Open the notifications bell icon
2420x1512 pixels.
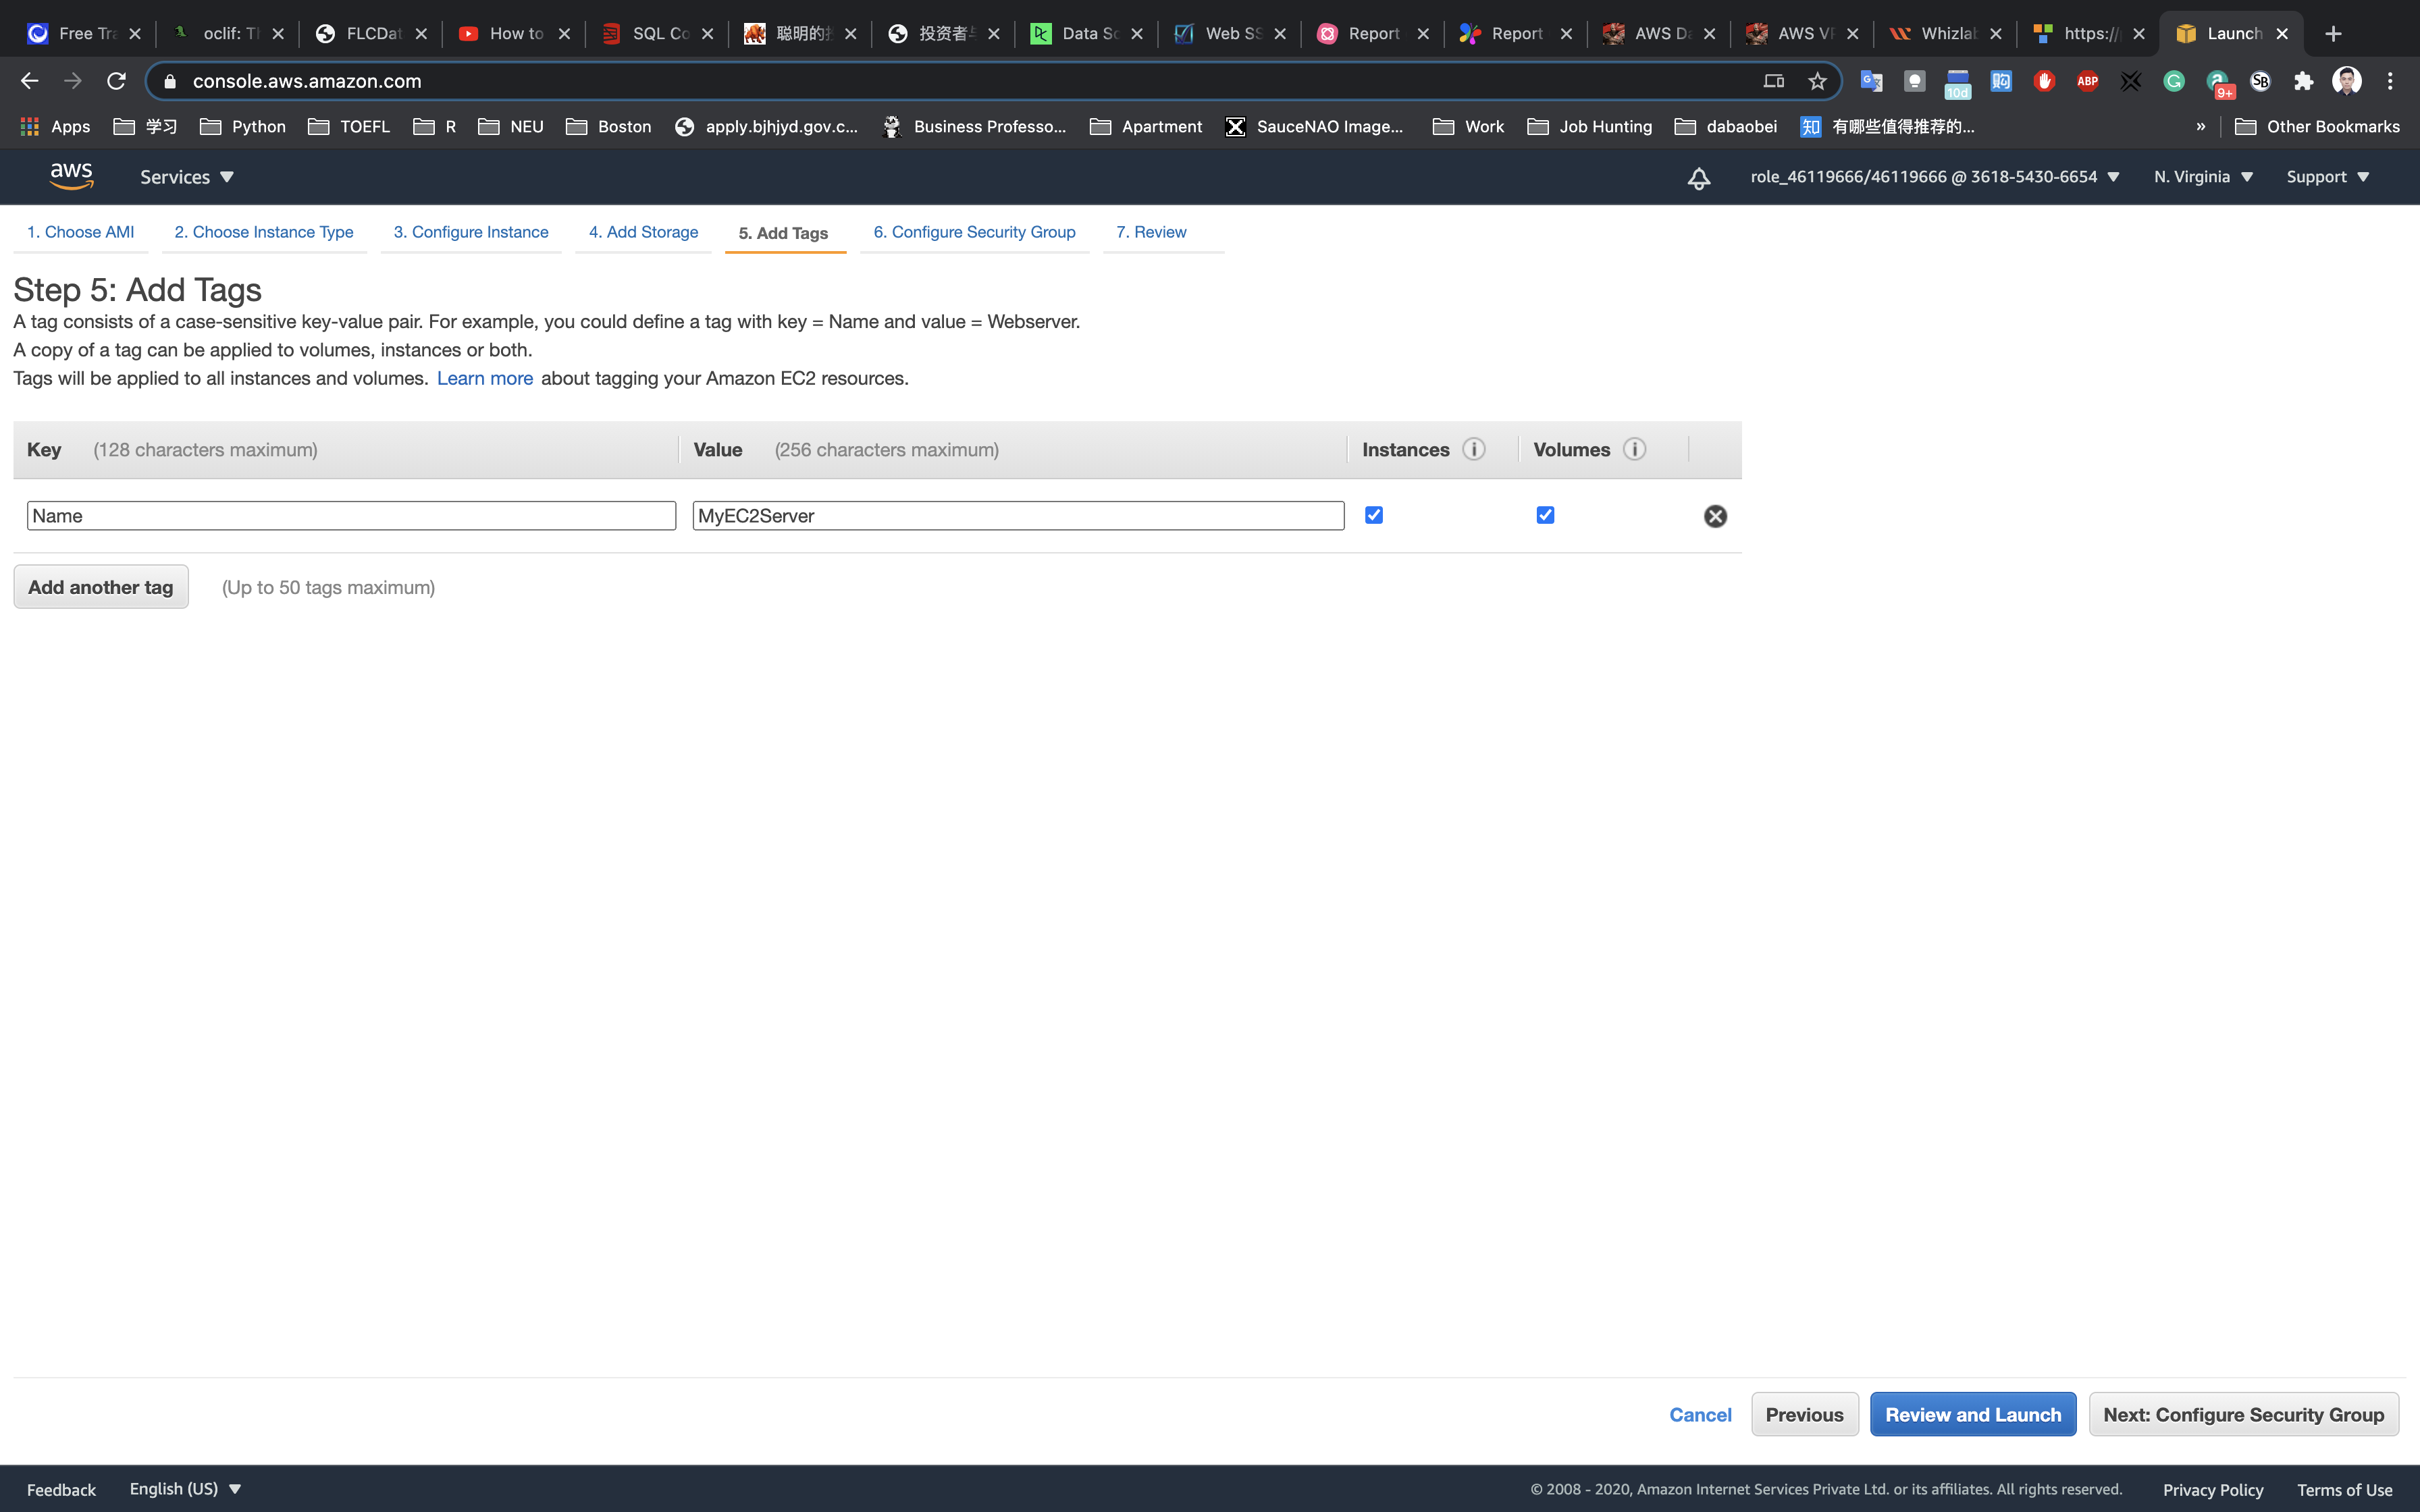pyautogui.click(x=1698, y=178)
